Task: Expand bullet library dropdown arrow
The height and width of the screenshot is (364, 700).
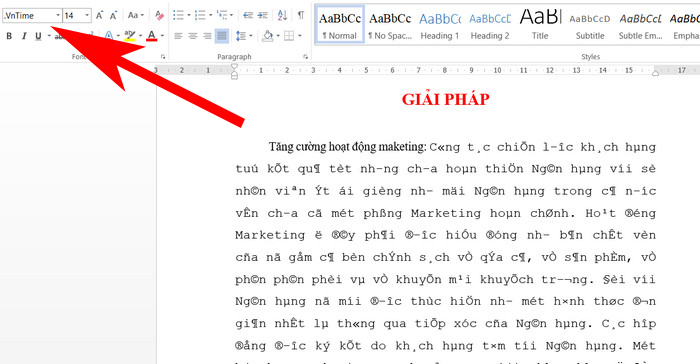Action: click(x=188, y=16)
